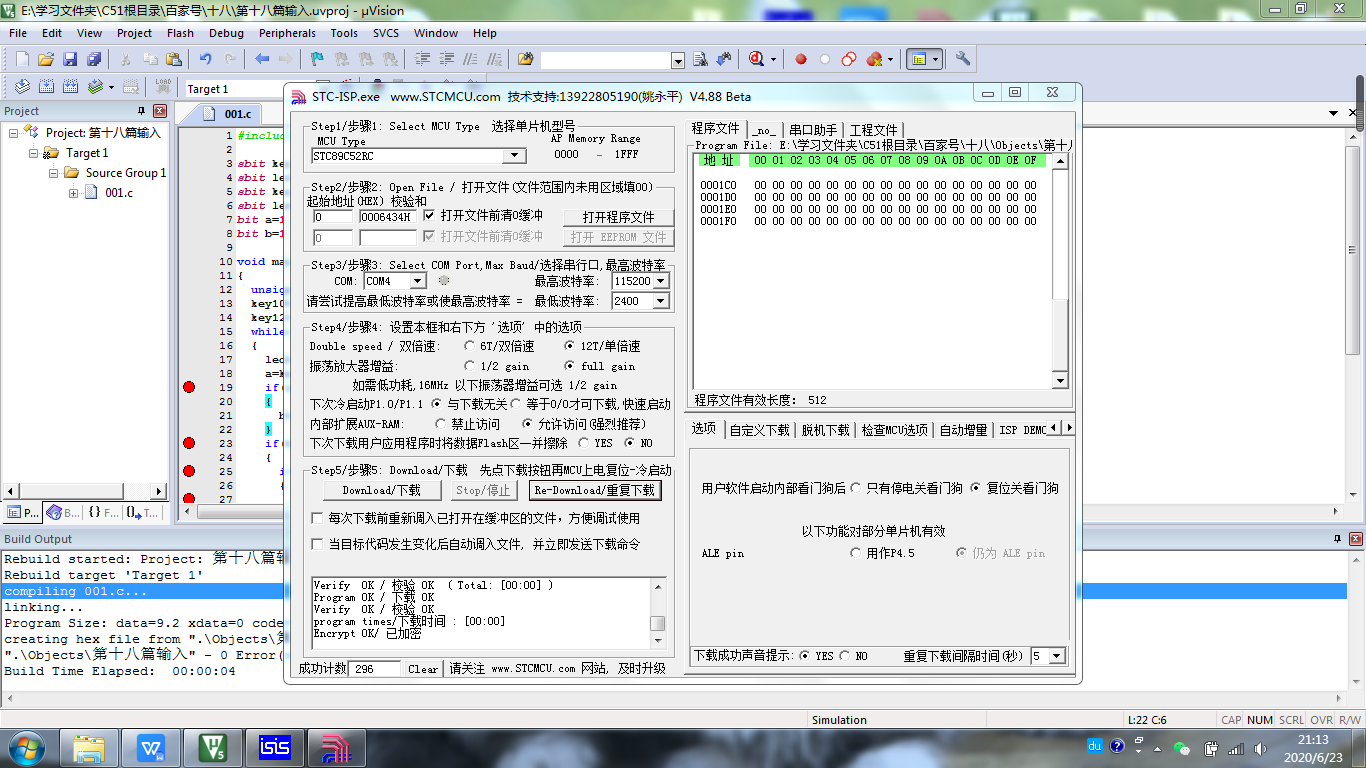Open the max baud rate dropdown showing 115200
1366x768 pixels.
pos(660,281)
